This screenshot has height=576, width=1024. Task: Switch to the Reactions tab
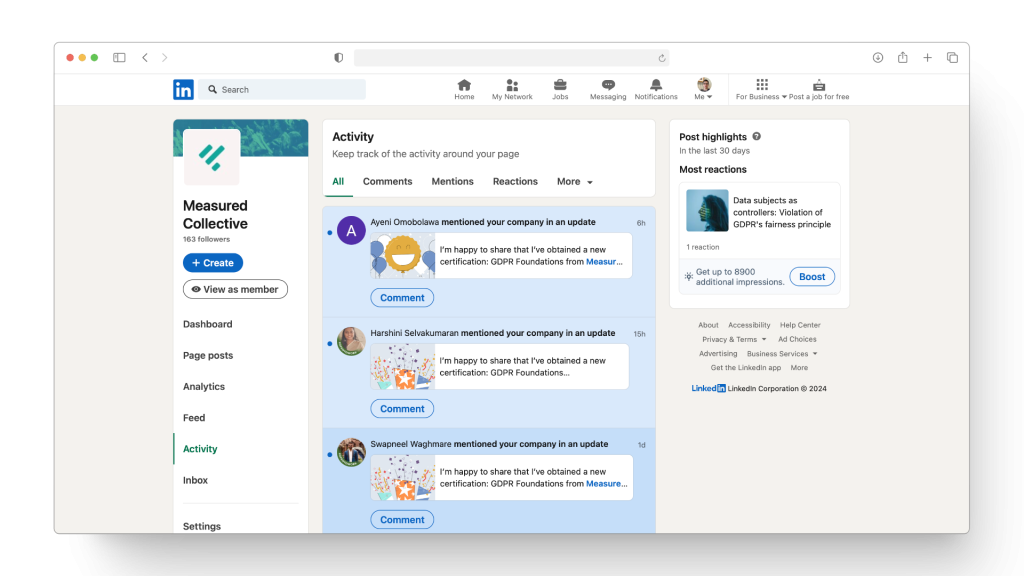(x=515, y=182)
